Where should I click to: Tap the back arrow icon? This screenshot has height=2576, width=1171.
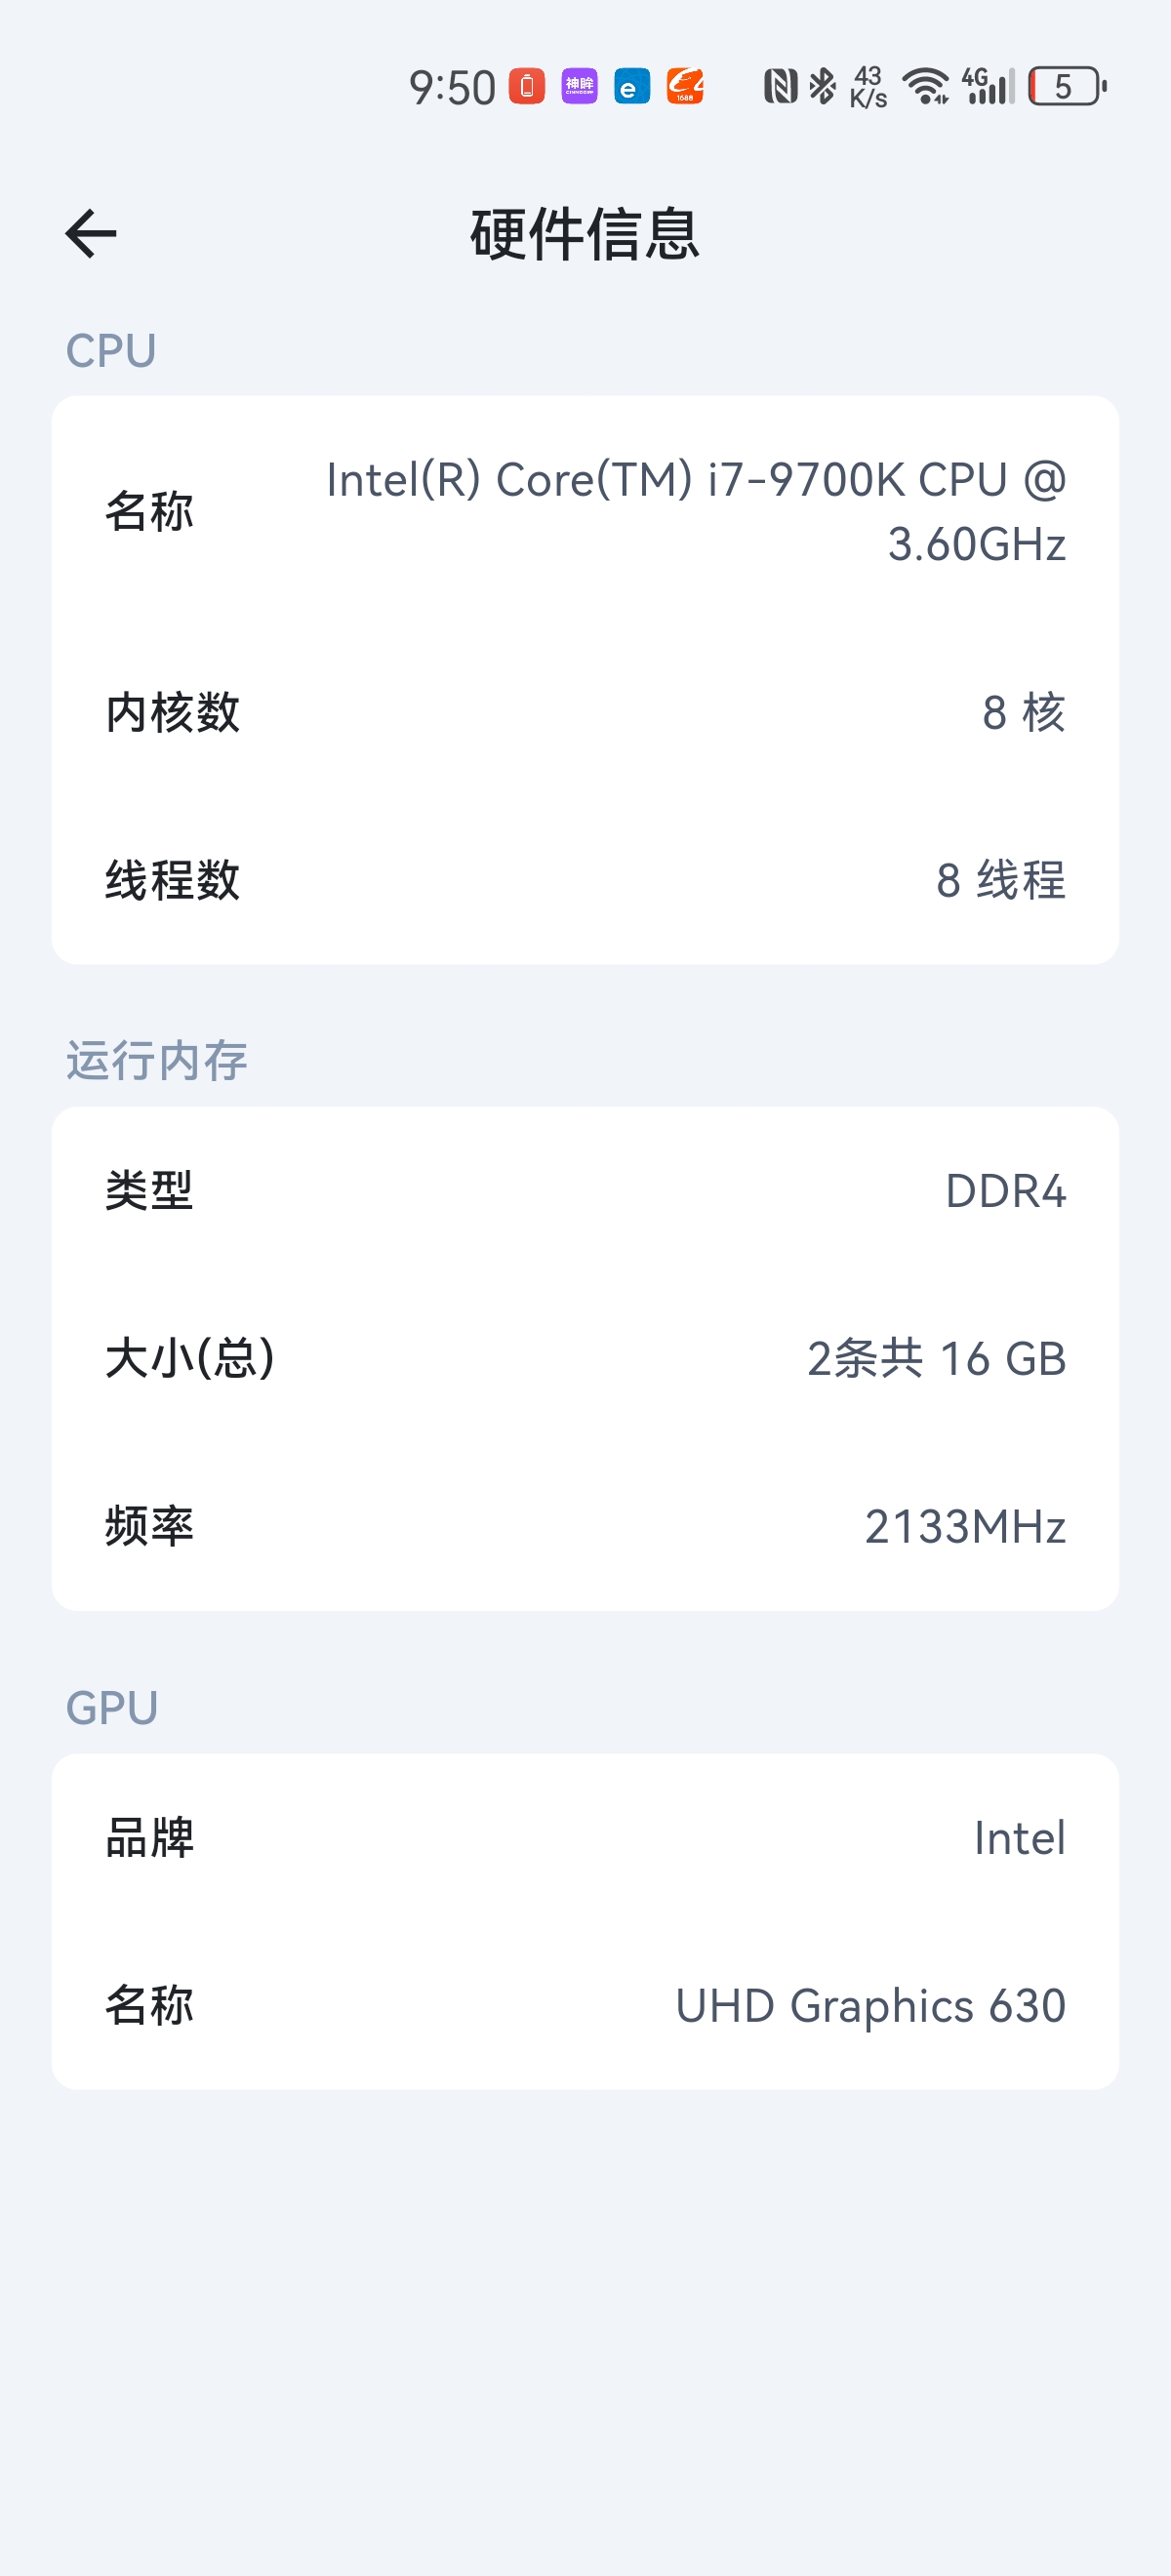click(x=91, y=234)
